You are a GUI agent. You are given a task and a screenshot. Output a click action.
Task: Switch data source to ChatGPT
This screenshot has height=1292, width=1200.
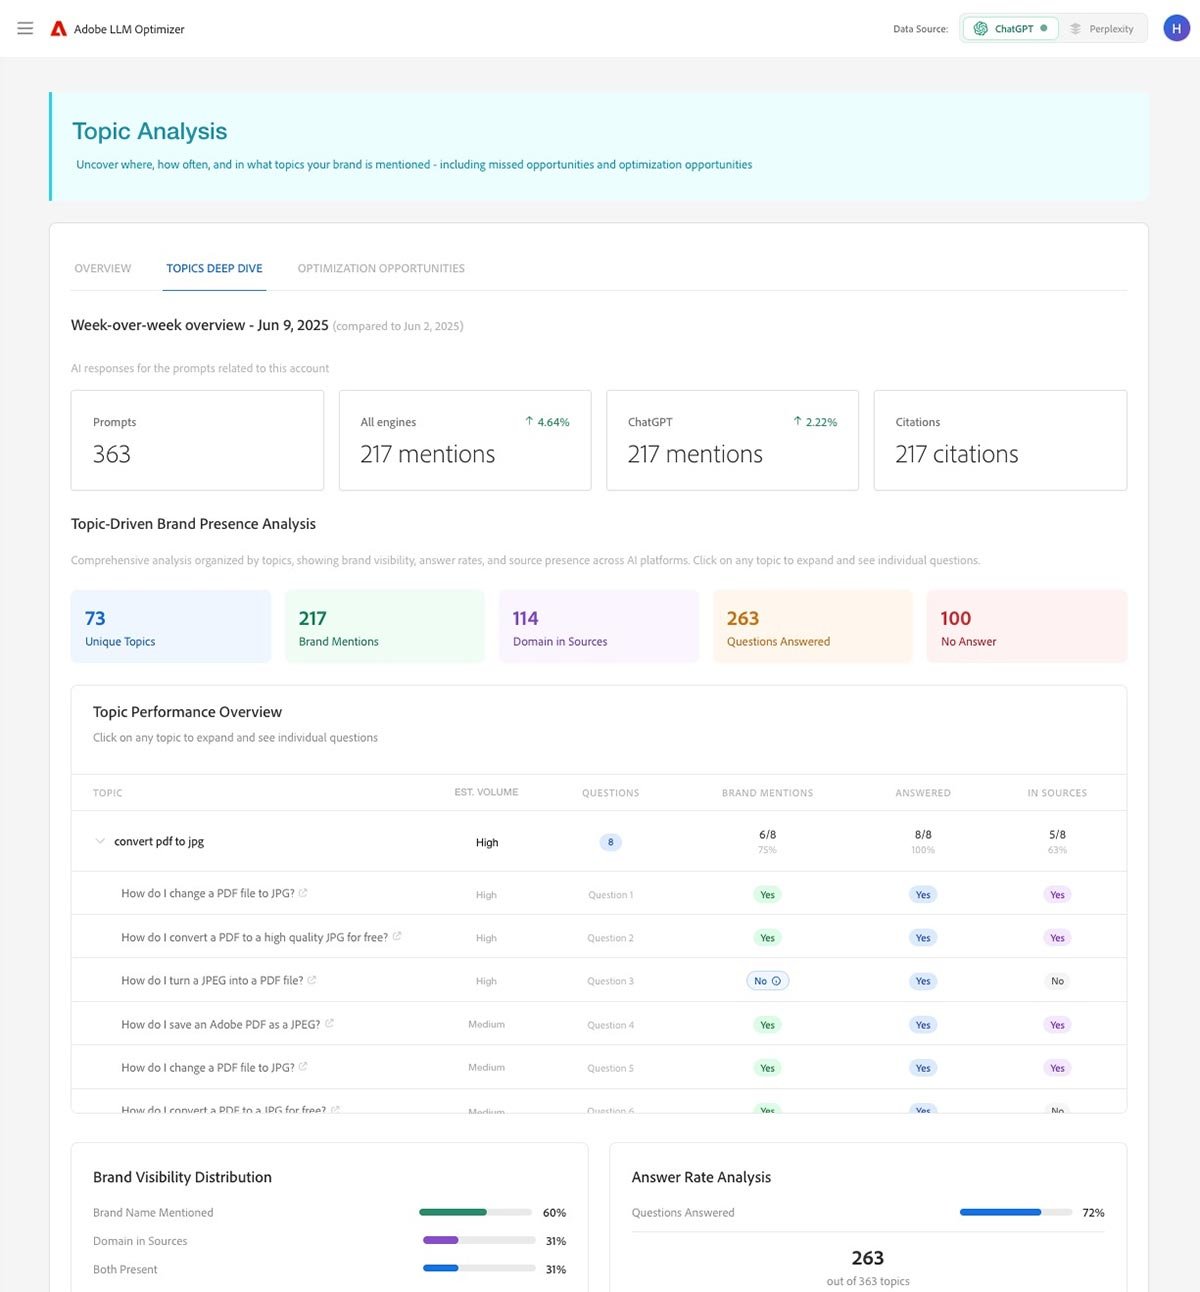[1010, 29]
